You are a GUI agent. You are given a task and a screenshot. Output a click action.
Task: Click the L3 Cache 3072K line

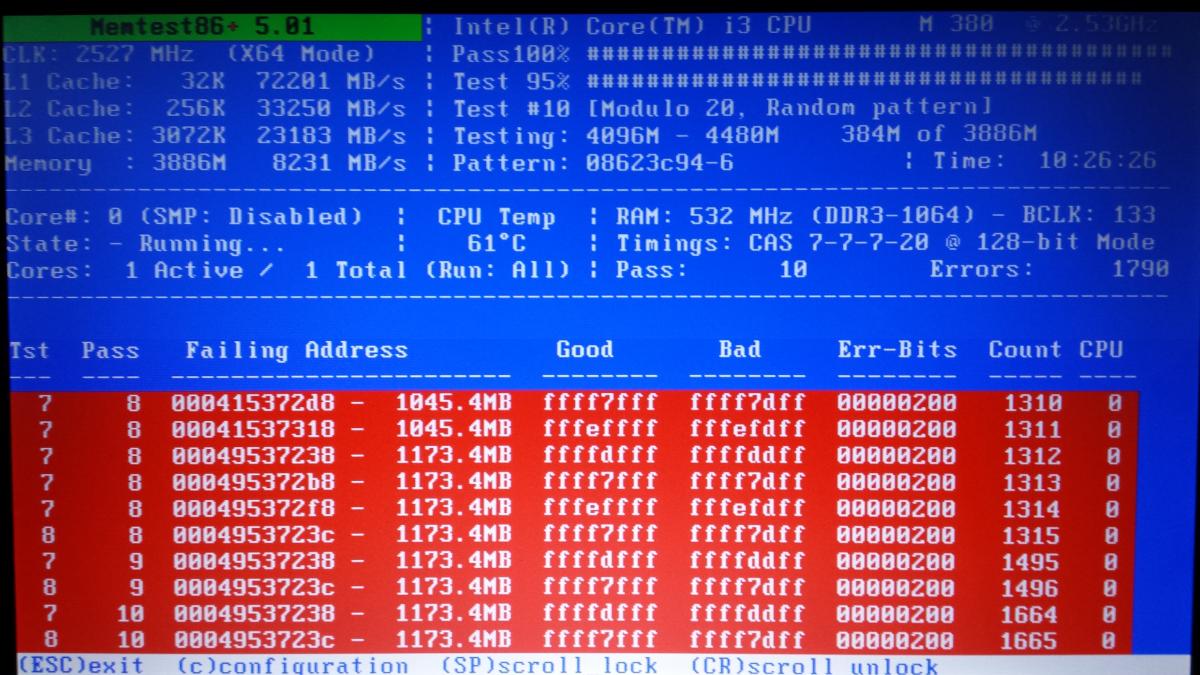coord(205,135)
